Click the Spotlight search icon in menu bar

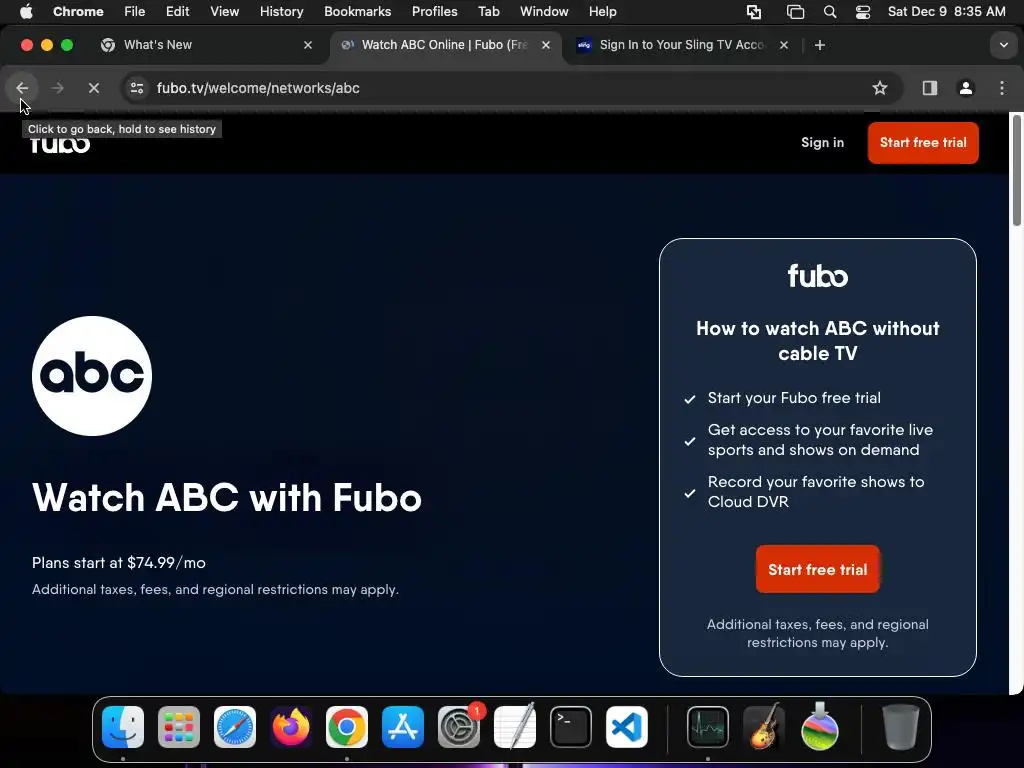pyautogui.click(x=829, y=11)
